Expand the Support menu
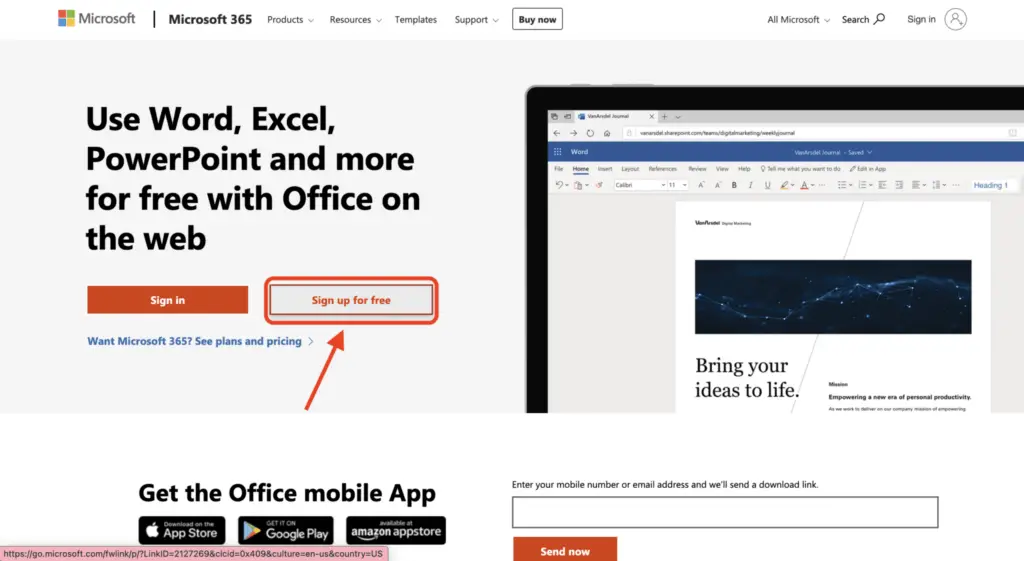 click(x=476, y=20)
